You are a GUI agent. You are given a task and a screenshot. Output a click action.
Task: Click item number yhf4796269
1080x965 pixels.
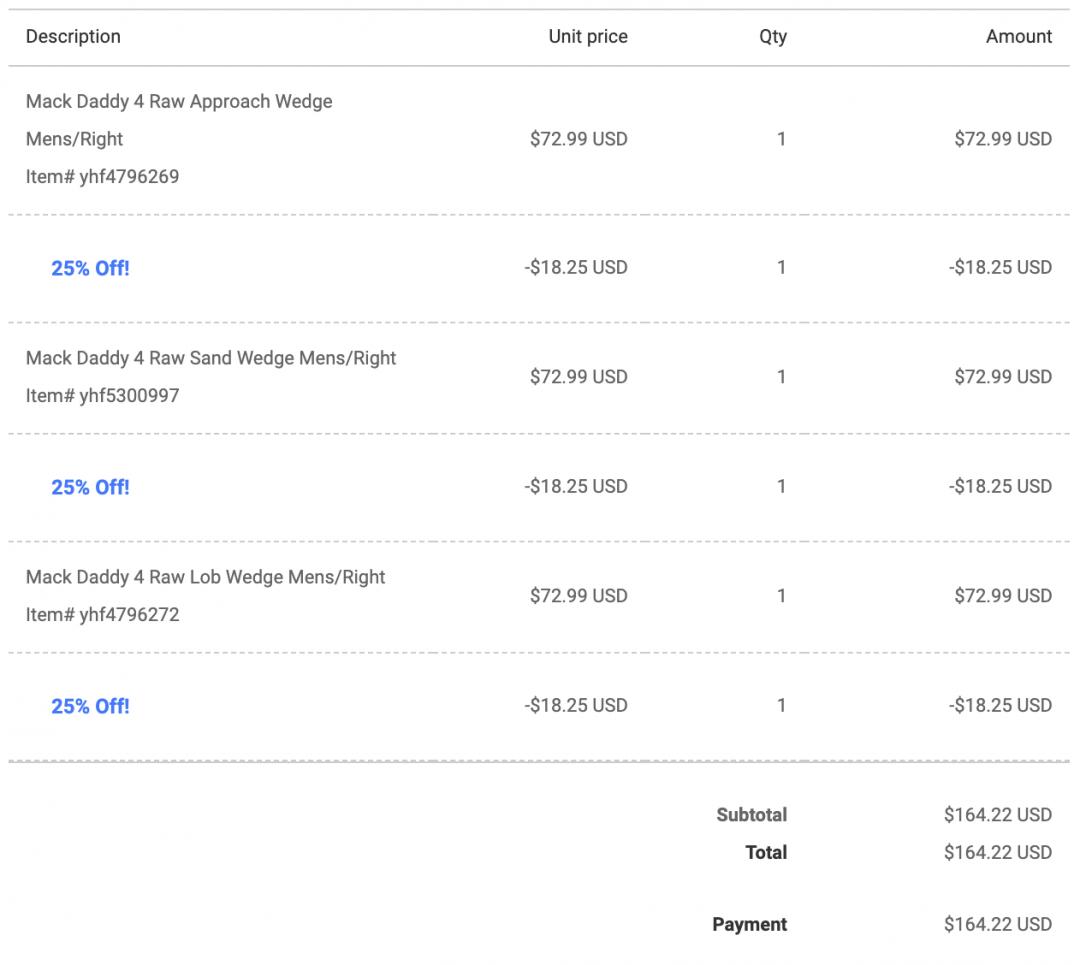[102, 177]
